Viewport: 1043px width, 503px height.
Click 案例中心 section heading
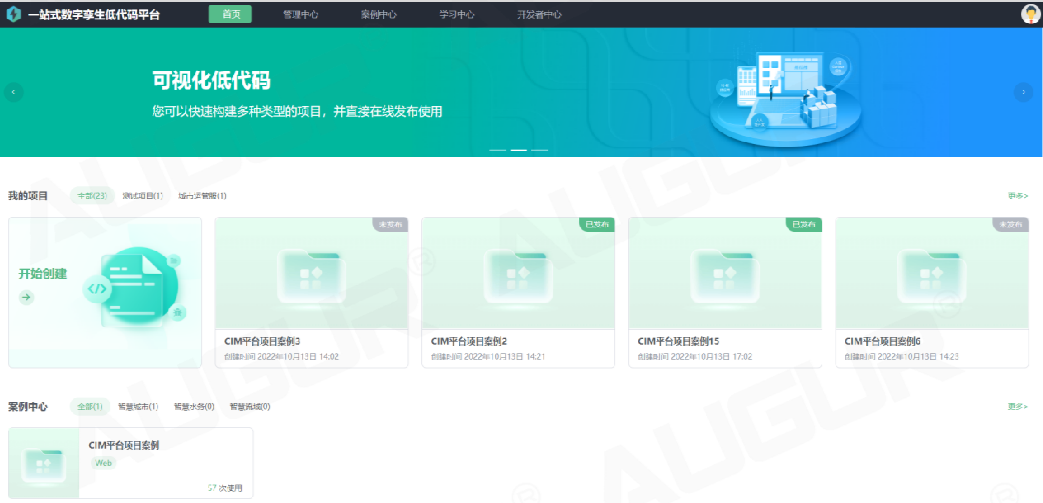point(28,406)
